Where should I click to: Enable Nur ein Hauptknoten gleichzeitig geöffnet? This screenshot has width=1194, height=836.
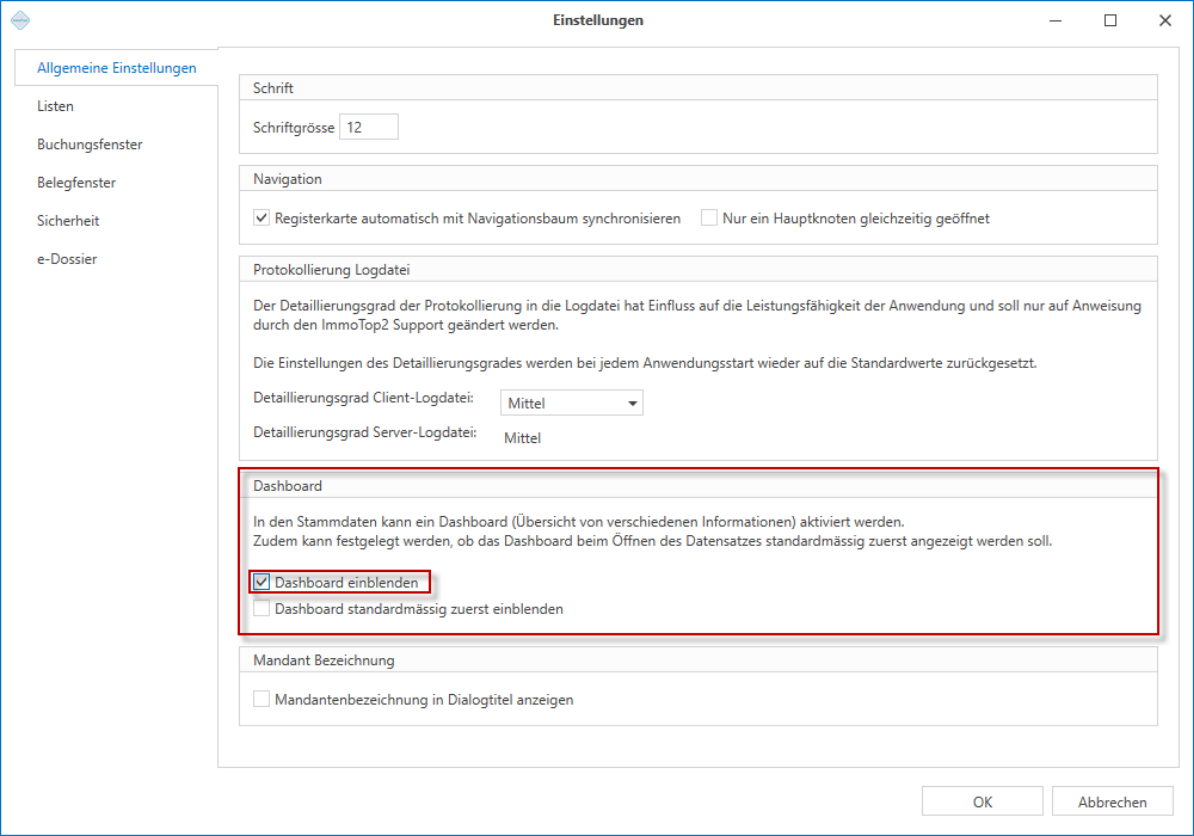(709, 218)
